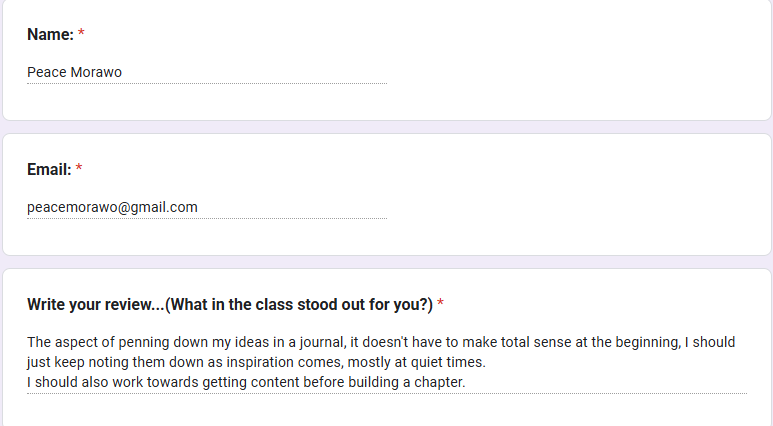Image resolution: width=773 pixels, height=426 pixels.
Task: Click the Email field with peacemorawo@gmail.com
Action: [x=207, y=207]
